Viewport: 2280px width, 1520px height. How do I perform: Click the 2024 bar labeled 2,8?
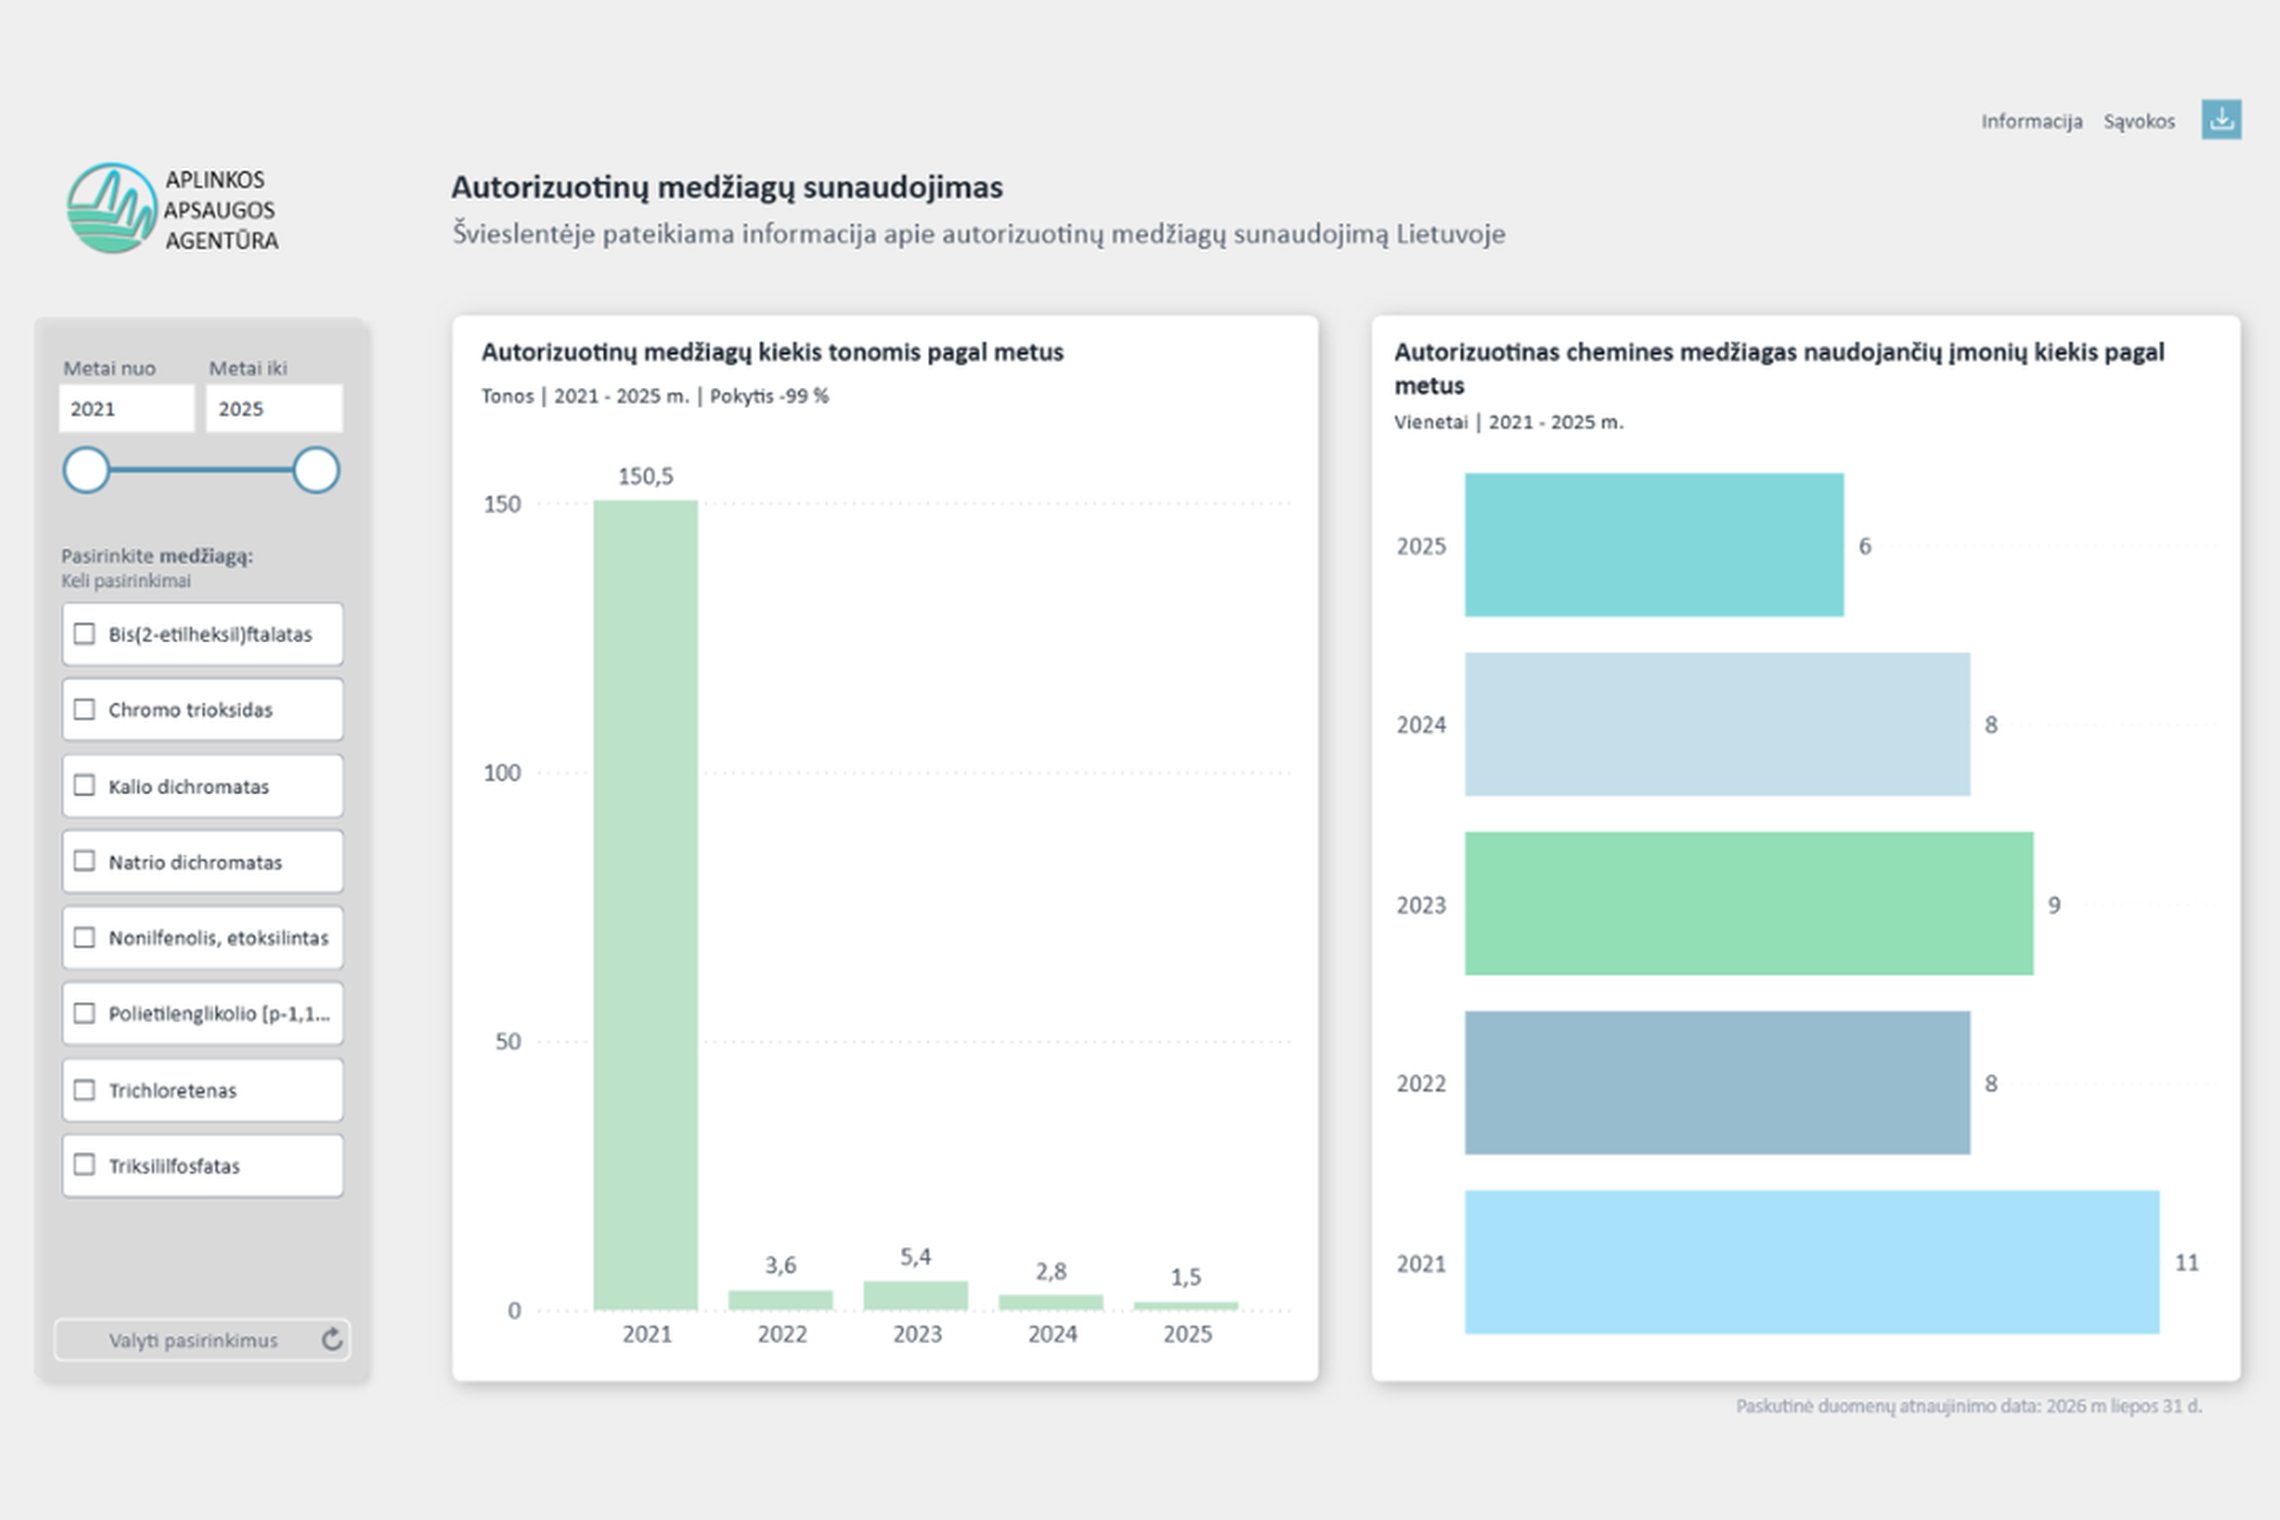point(1051,1303)
